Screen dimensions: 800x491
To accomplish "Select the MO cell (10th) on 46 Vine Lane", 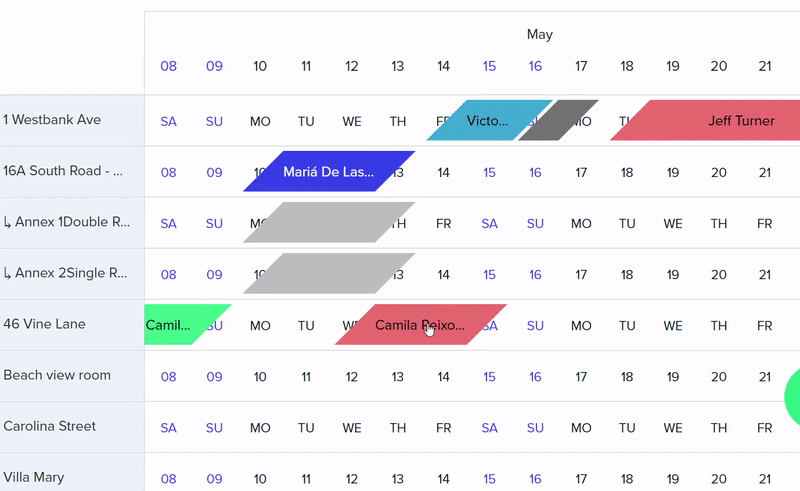I will 260,326.
